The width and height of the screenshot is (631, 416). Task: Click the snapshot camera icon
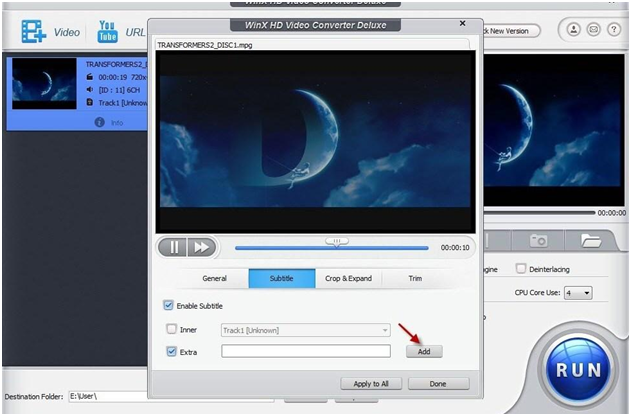pyautogui.click(x=538, y=240)
